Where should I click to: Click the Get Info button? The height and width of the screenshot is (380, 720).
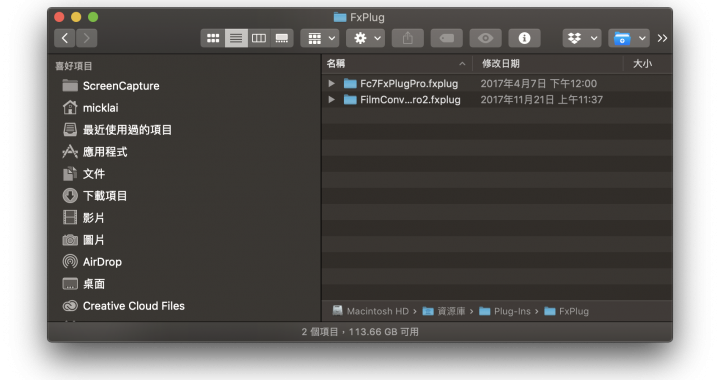[524, 38]
